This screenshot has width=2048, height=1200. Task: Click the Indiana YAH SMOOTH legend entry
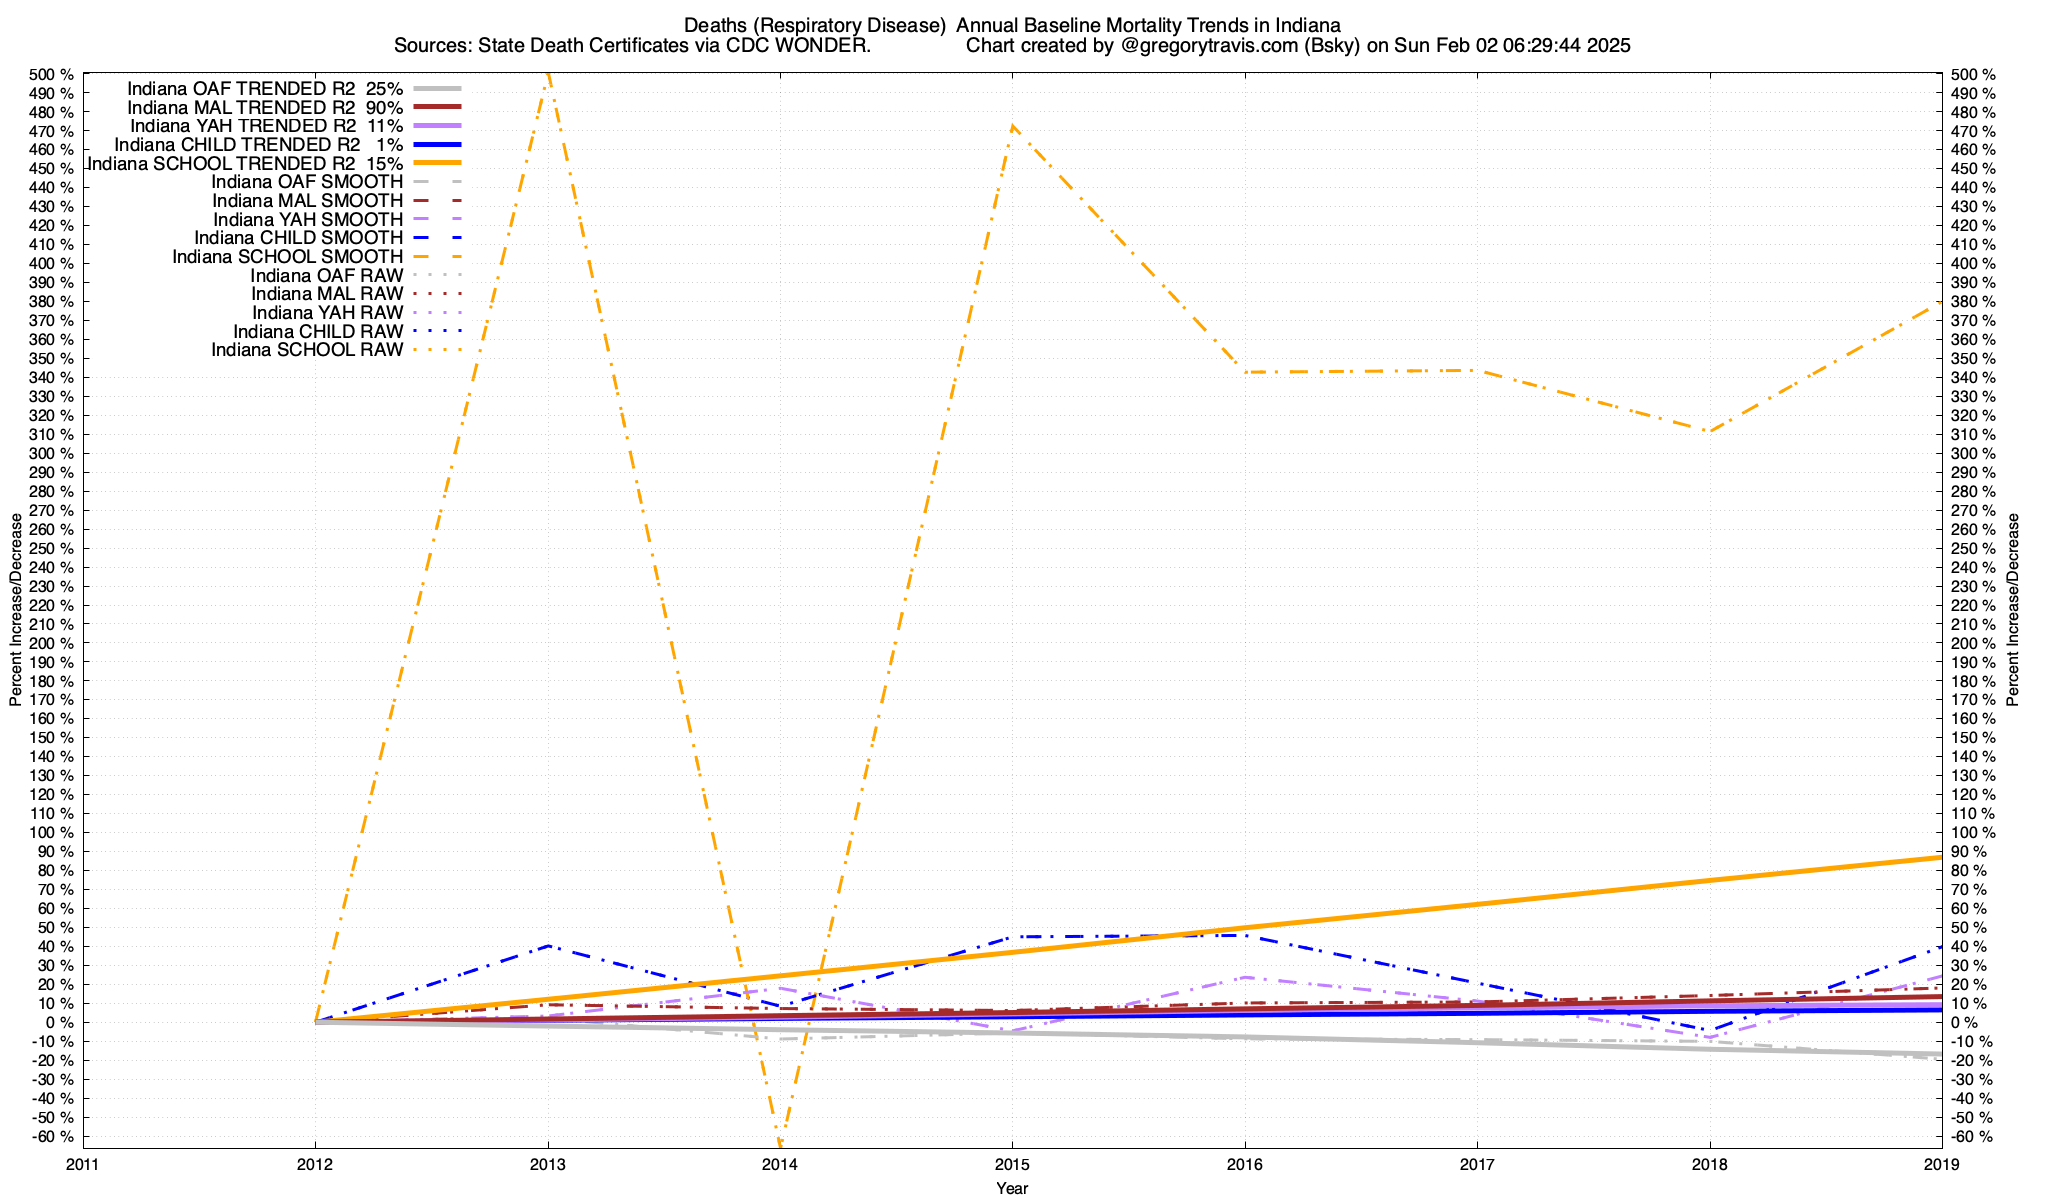coord(308,220)
